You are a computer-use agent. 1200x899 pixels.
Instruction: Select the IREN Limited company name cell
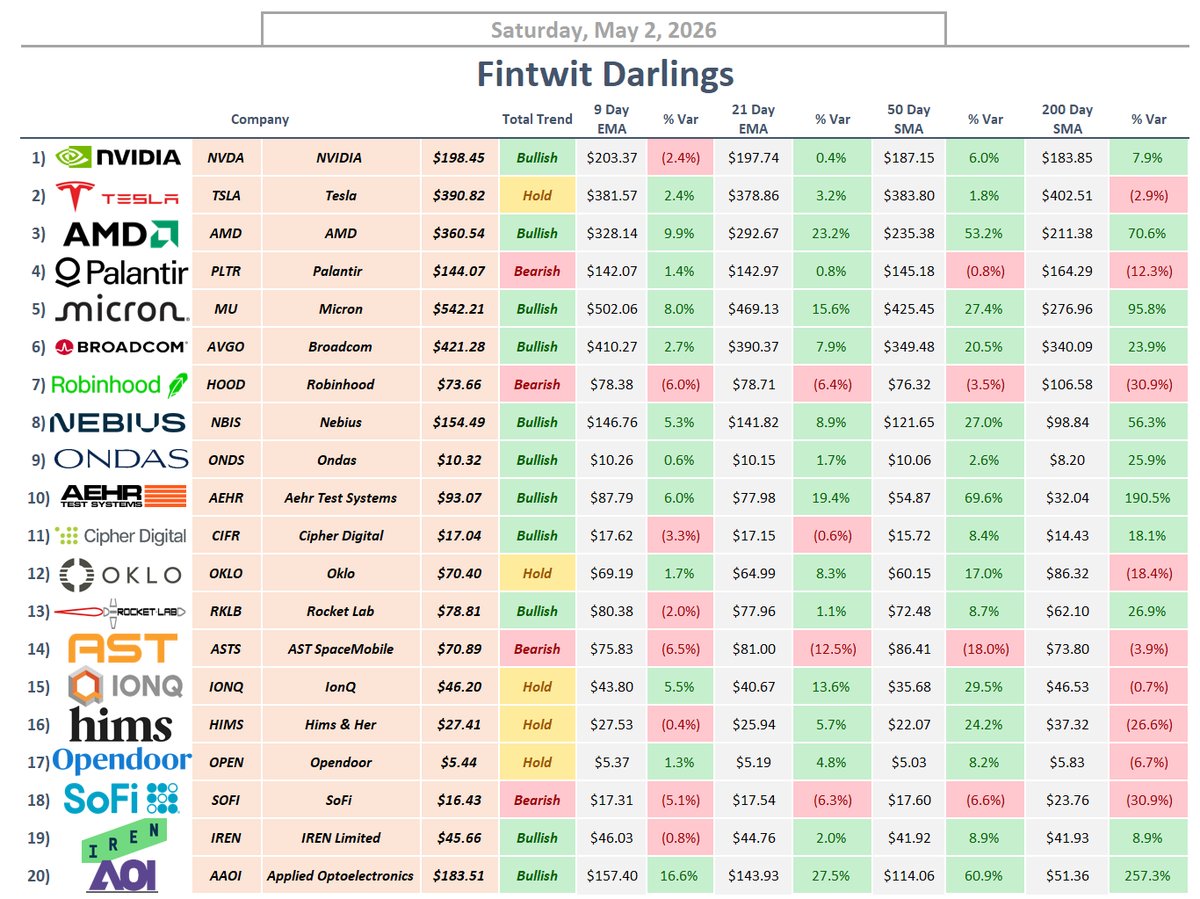[340, 838]
